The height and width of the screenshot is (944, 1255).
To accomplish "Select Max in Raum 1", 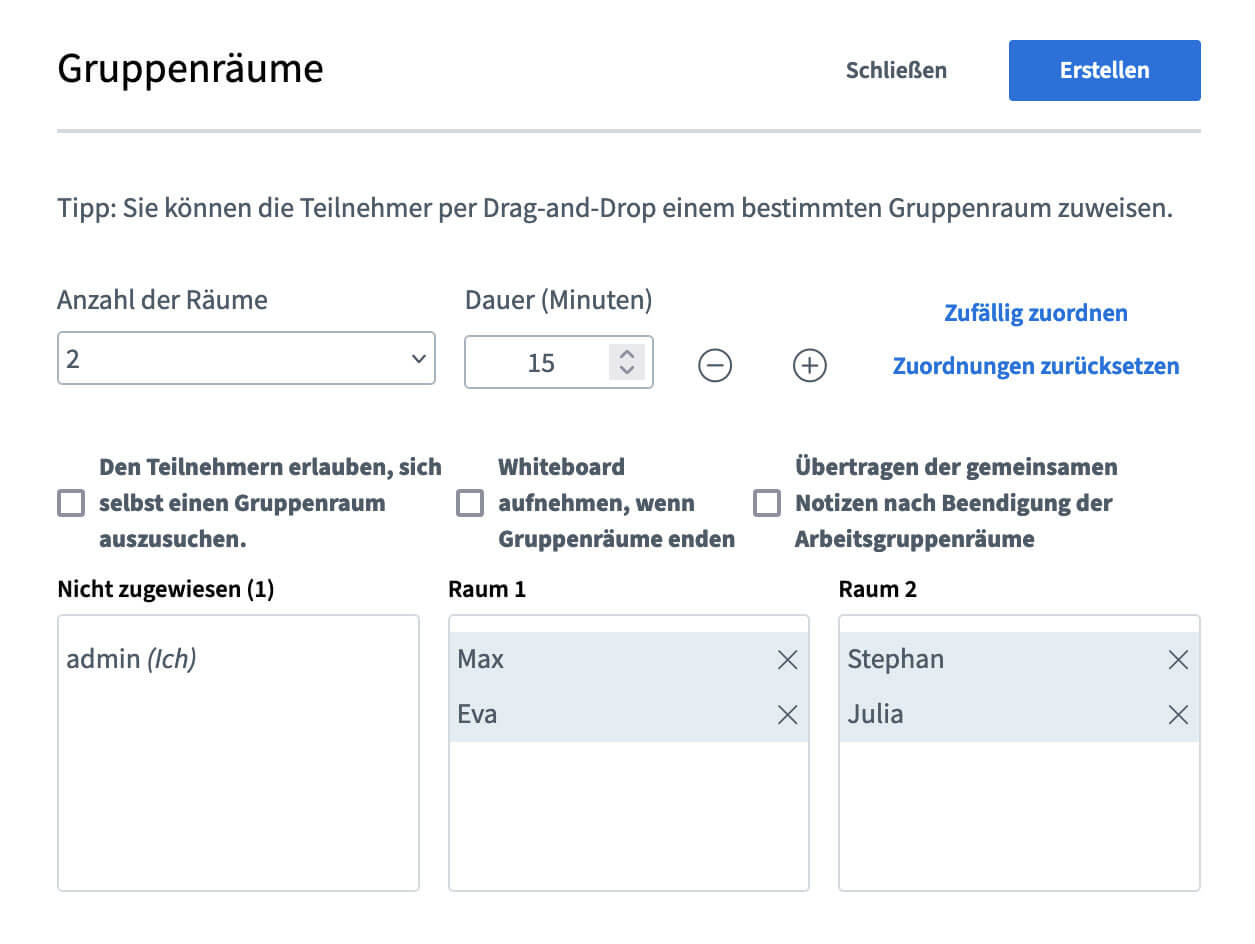I will tap(629, 660).
